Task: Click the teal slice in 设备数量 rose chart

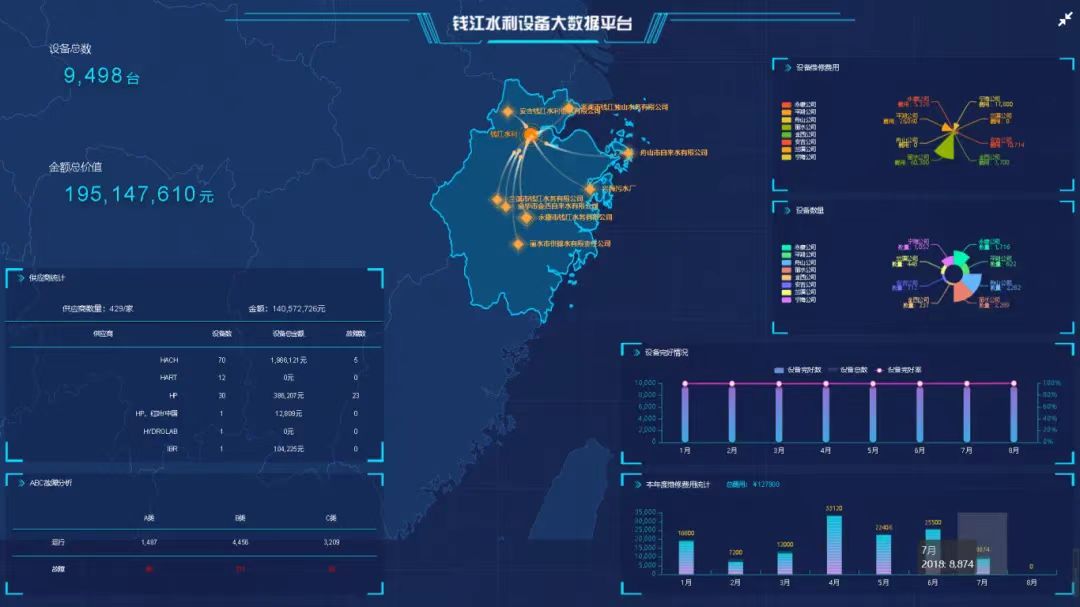Action: coord(959,258)
